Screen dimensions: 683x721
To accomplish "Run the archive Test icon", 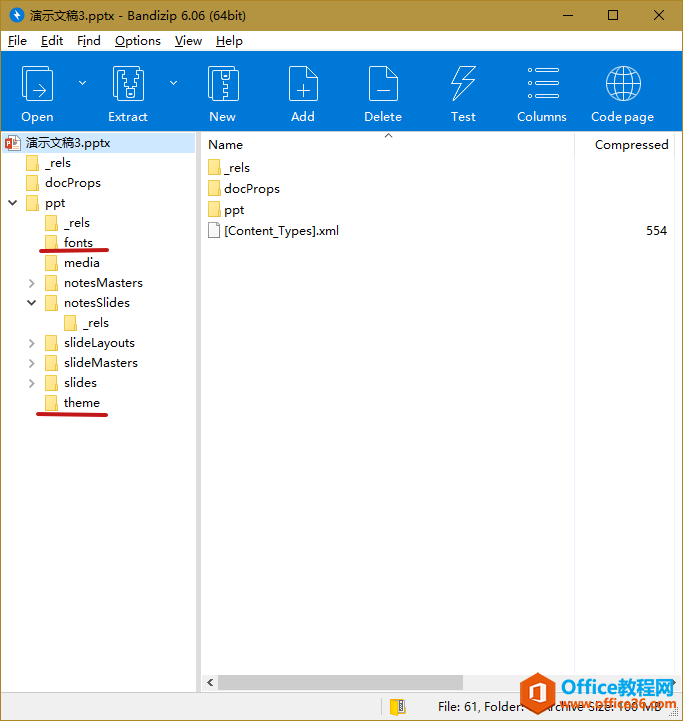I will click(463, 84).
